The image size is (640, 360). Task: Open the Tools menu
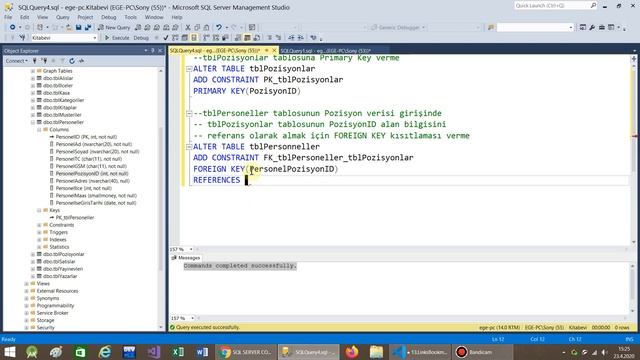point(131,17)
